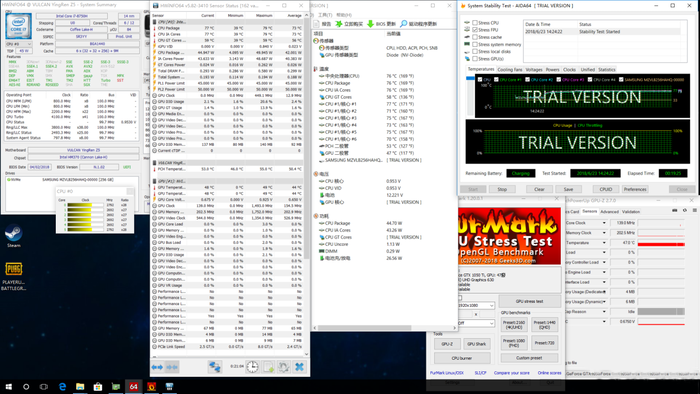700x394 pixels.
Task: Open GPU-Z Memory Controller Load dropdown
Action: 604,262
